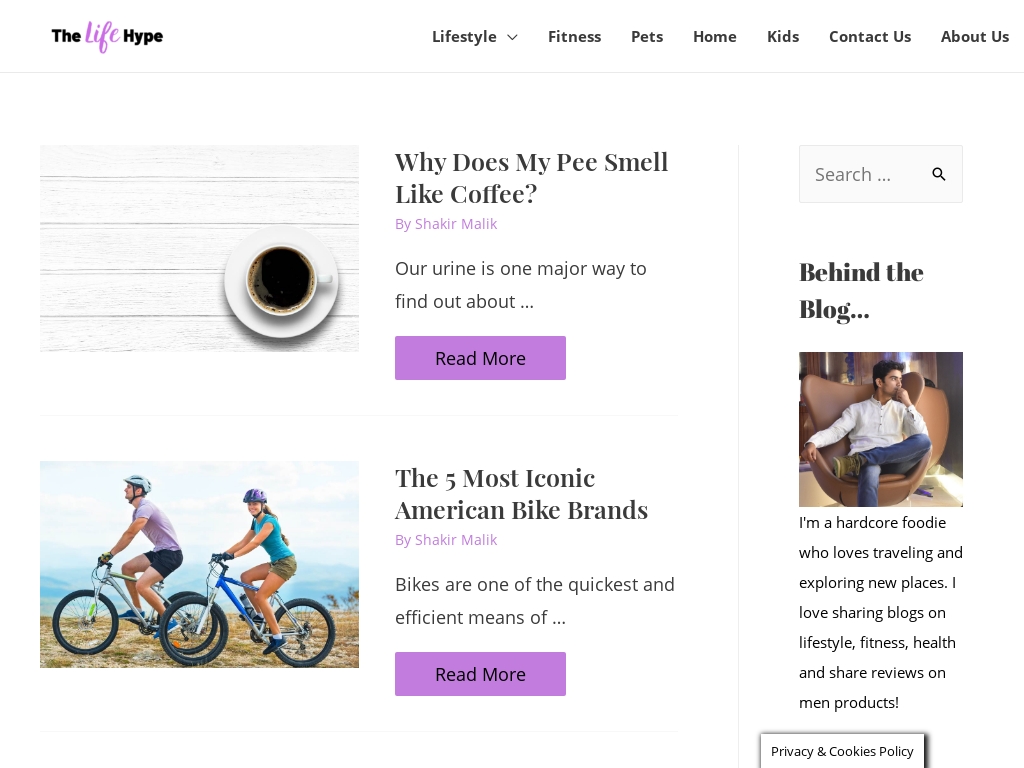1024x768 pixels.
Task: Navigate to Contact Us page
Action: point(869,37)
